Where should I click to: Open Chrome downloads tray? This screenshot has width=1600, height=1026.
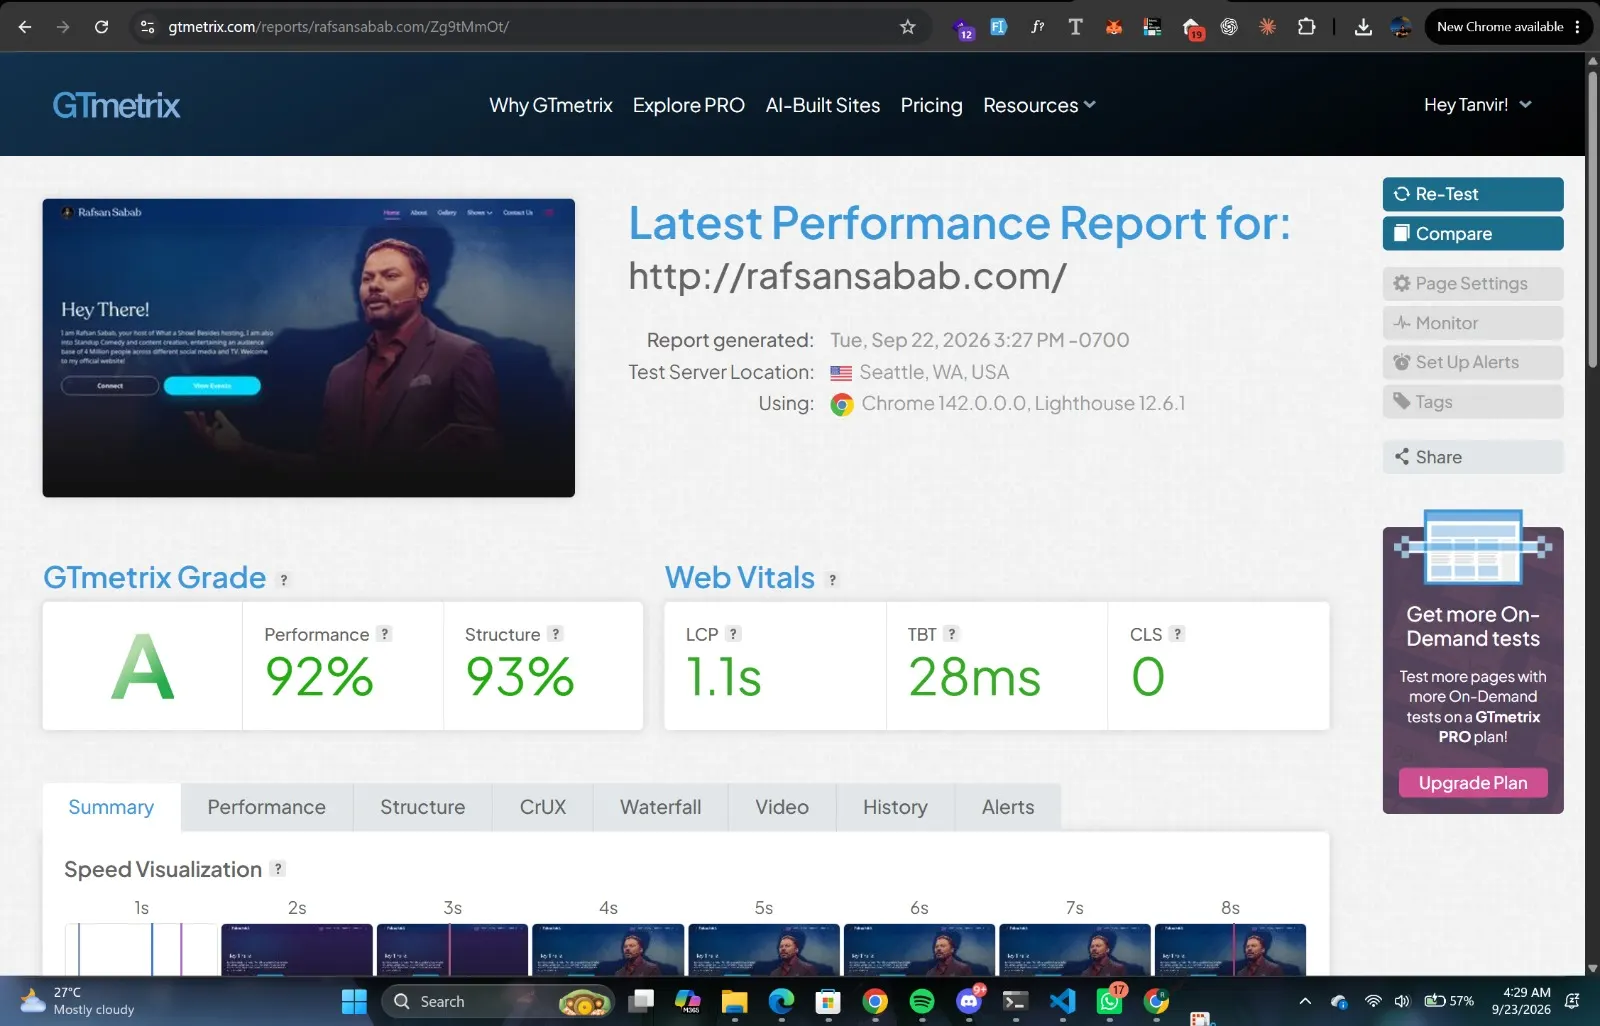tap(1363, 27)
